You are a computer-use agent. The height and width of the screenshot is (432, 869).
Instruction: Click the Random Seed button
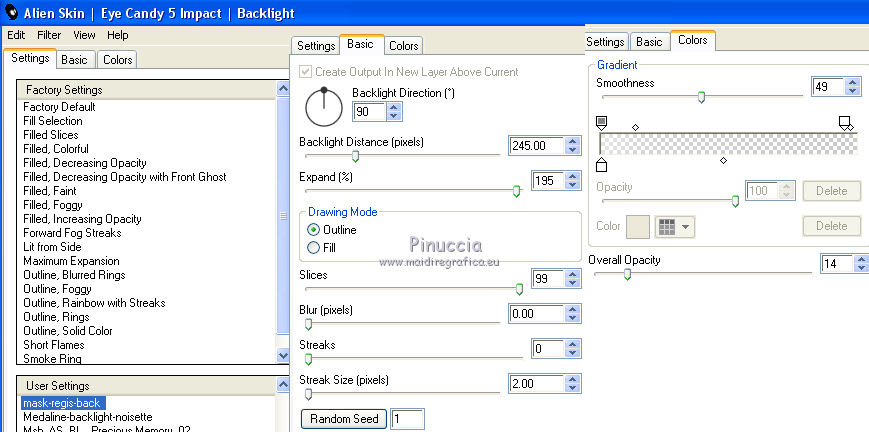(x=344, y=419)
